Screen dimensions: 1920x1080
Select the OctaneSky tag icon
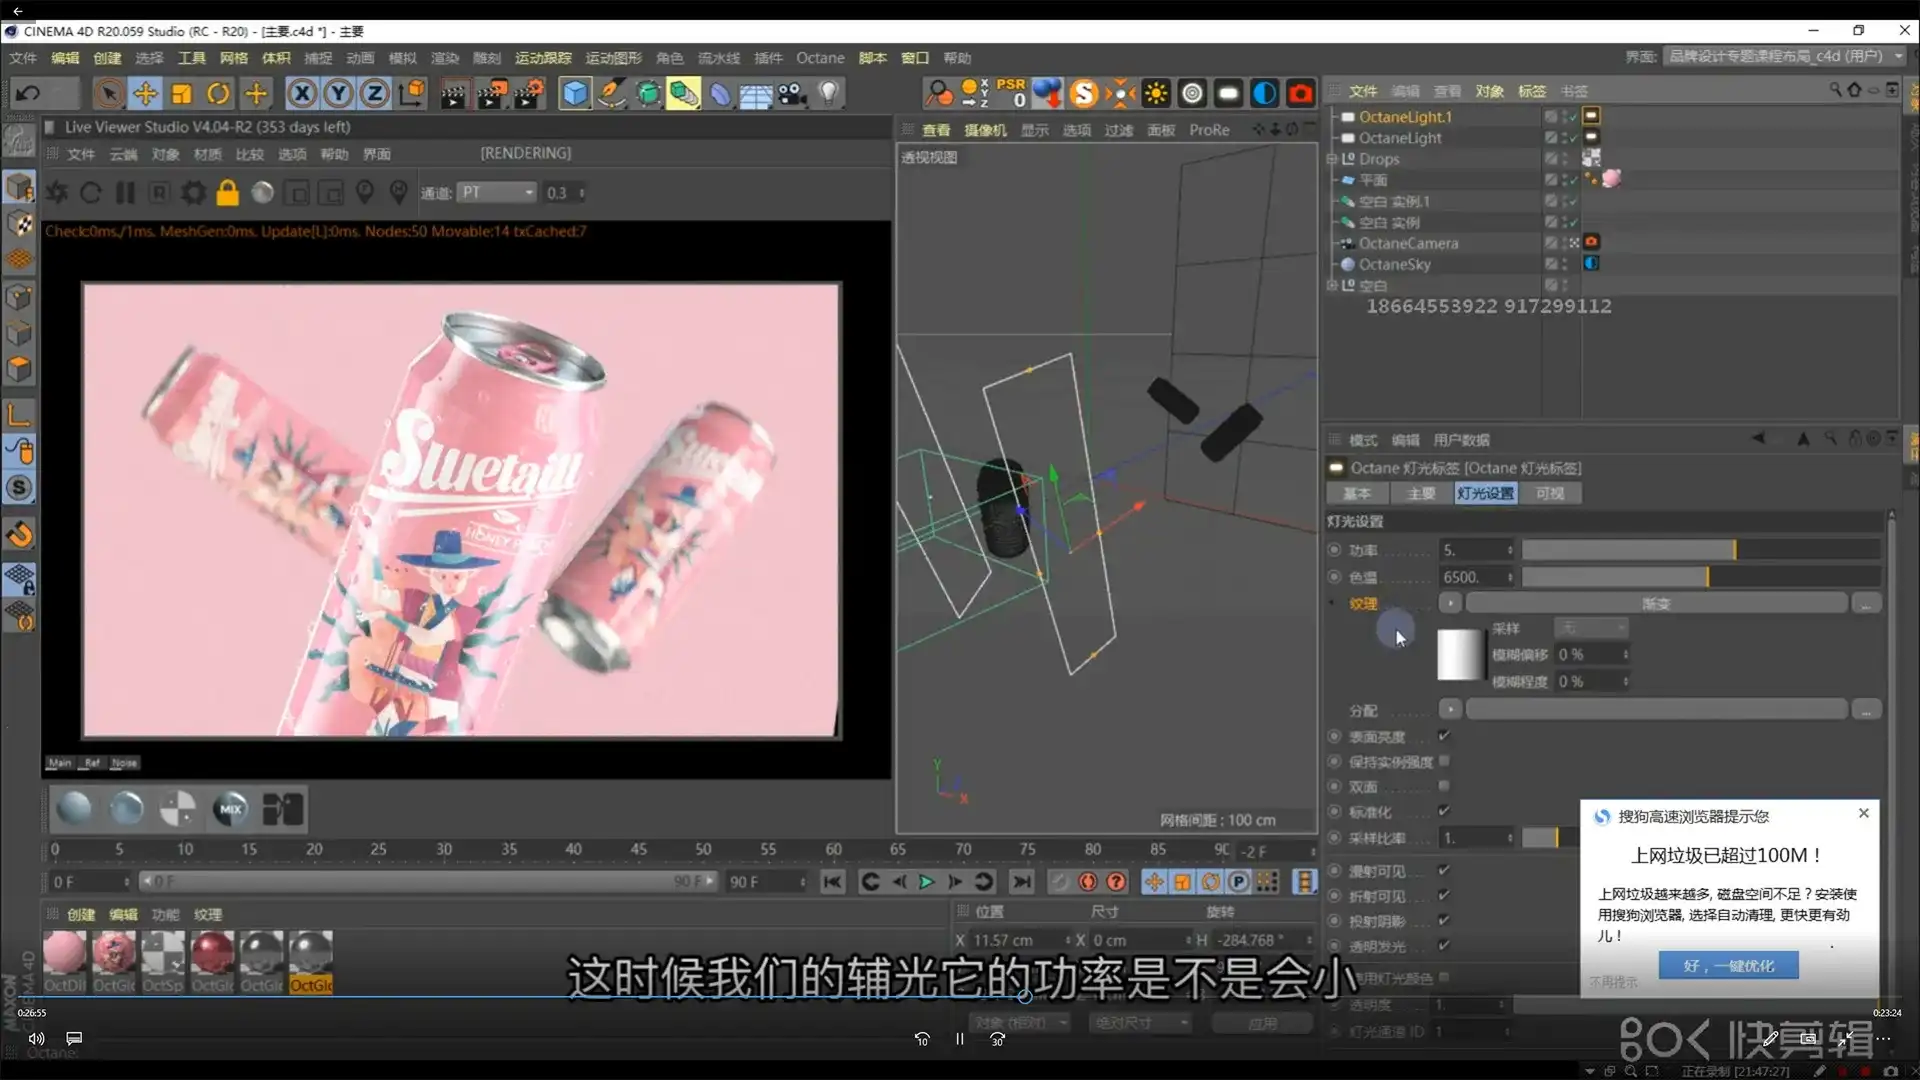1592,263
